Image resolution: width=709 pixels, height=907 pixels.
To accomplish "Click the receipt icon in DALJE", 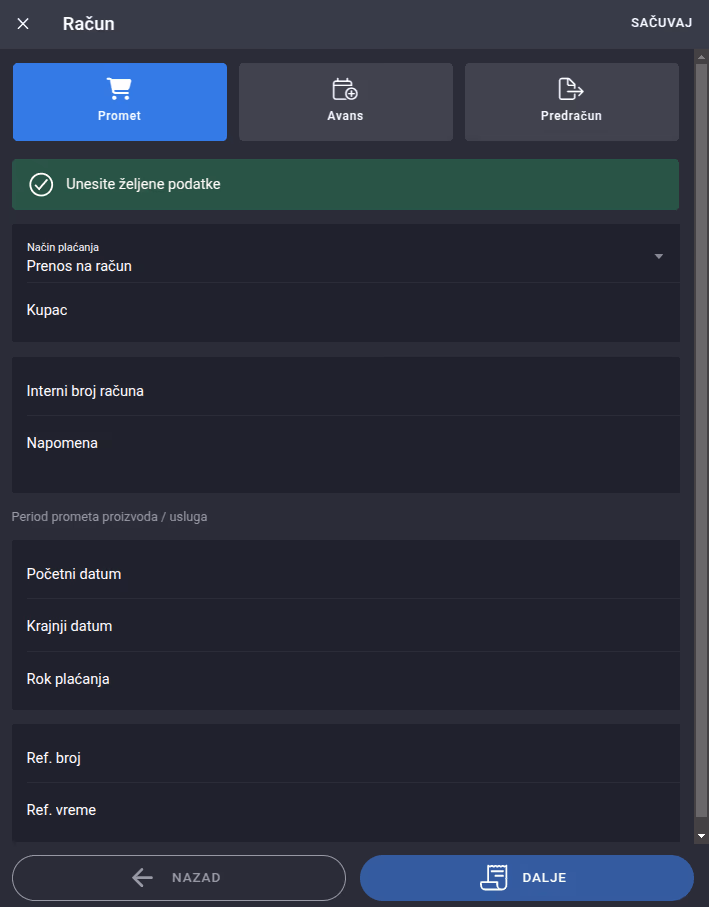I will (494, 877).
